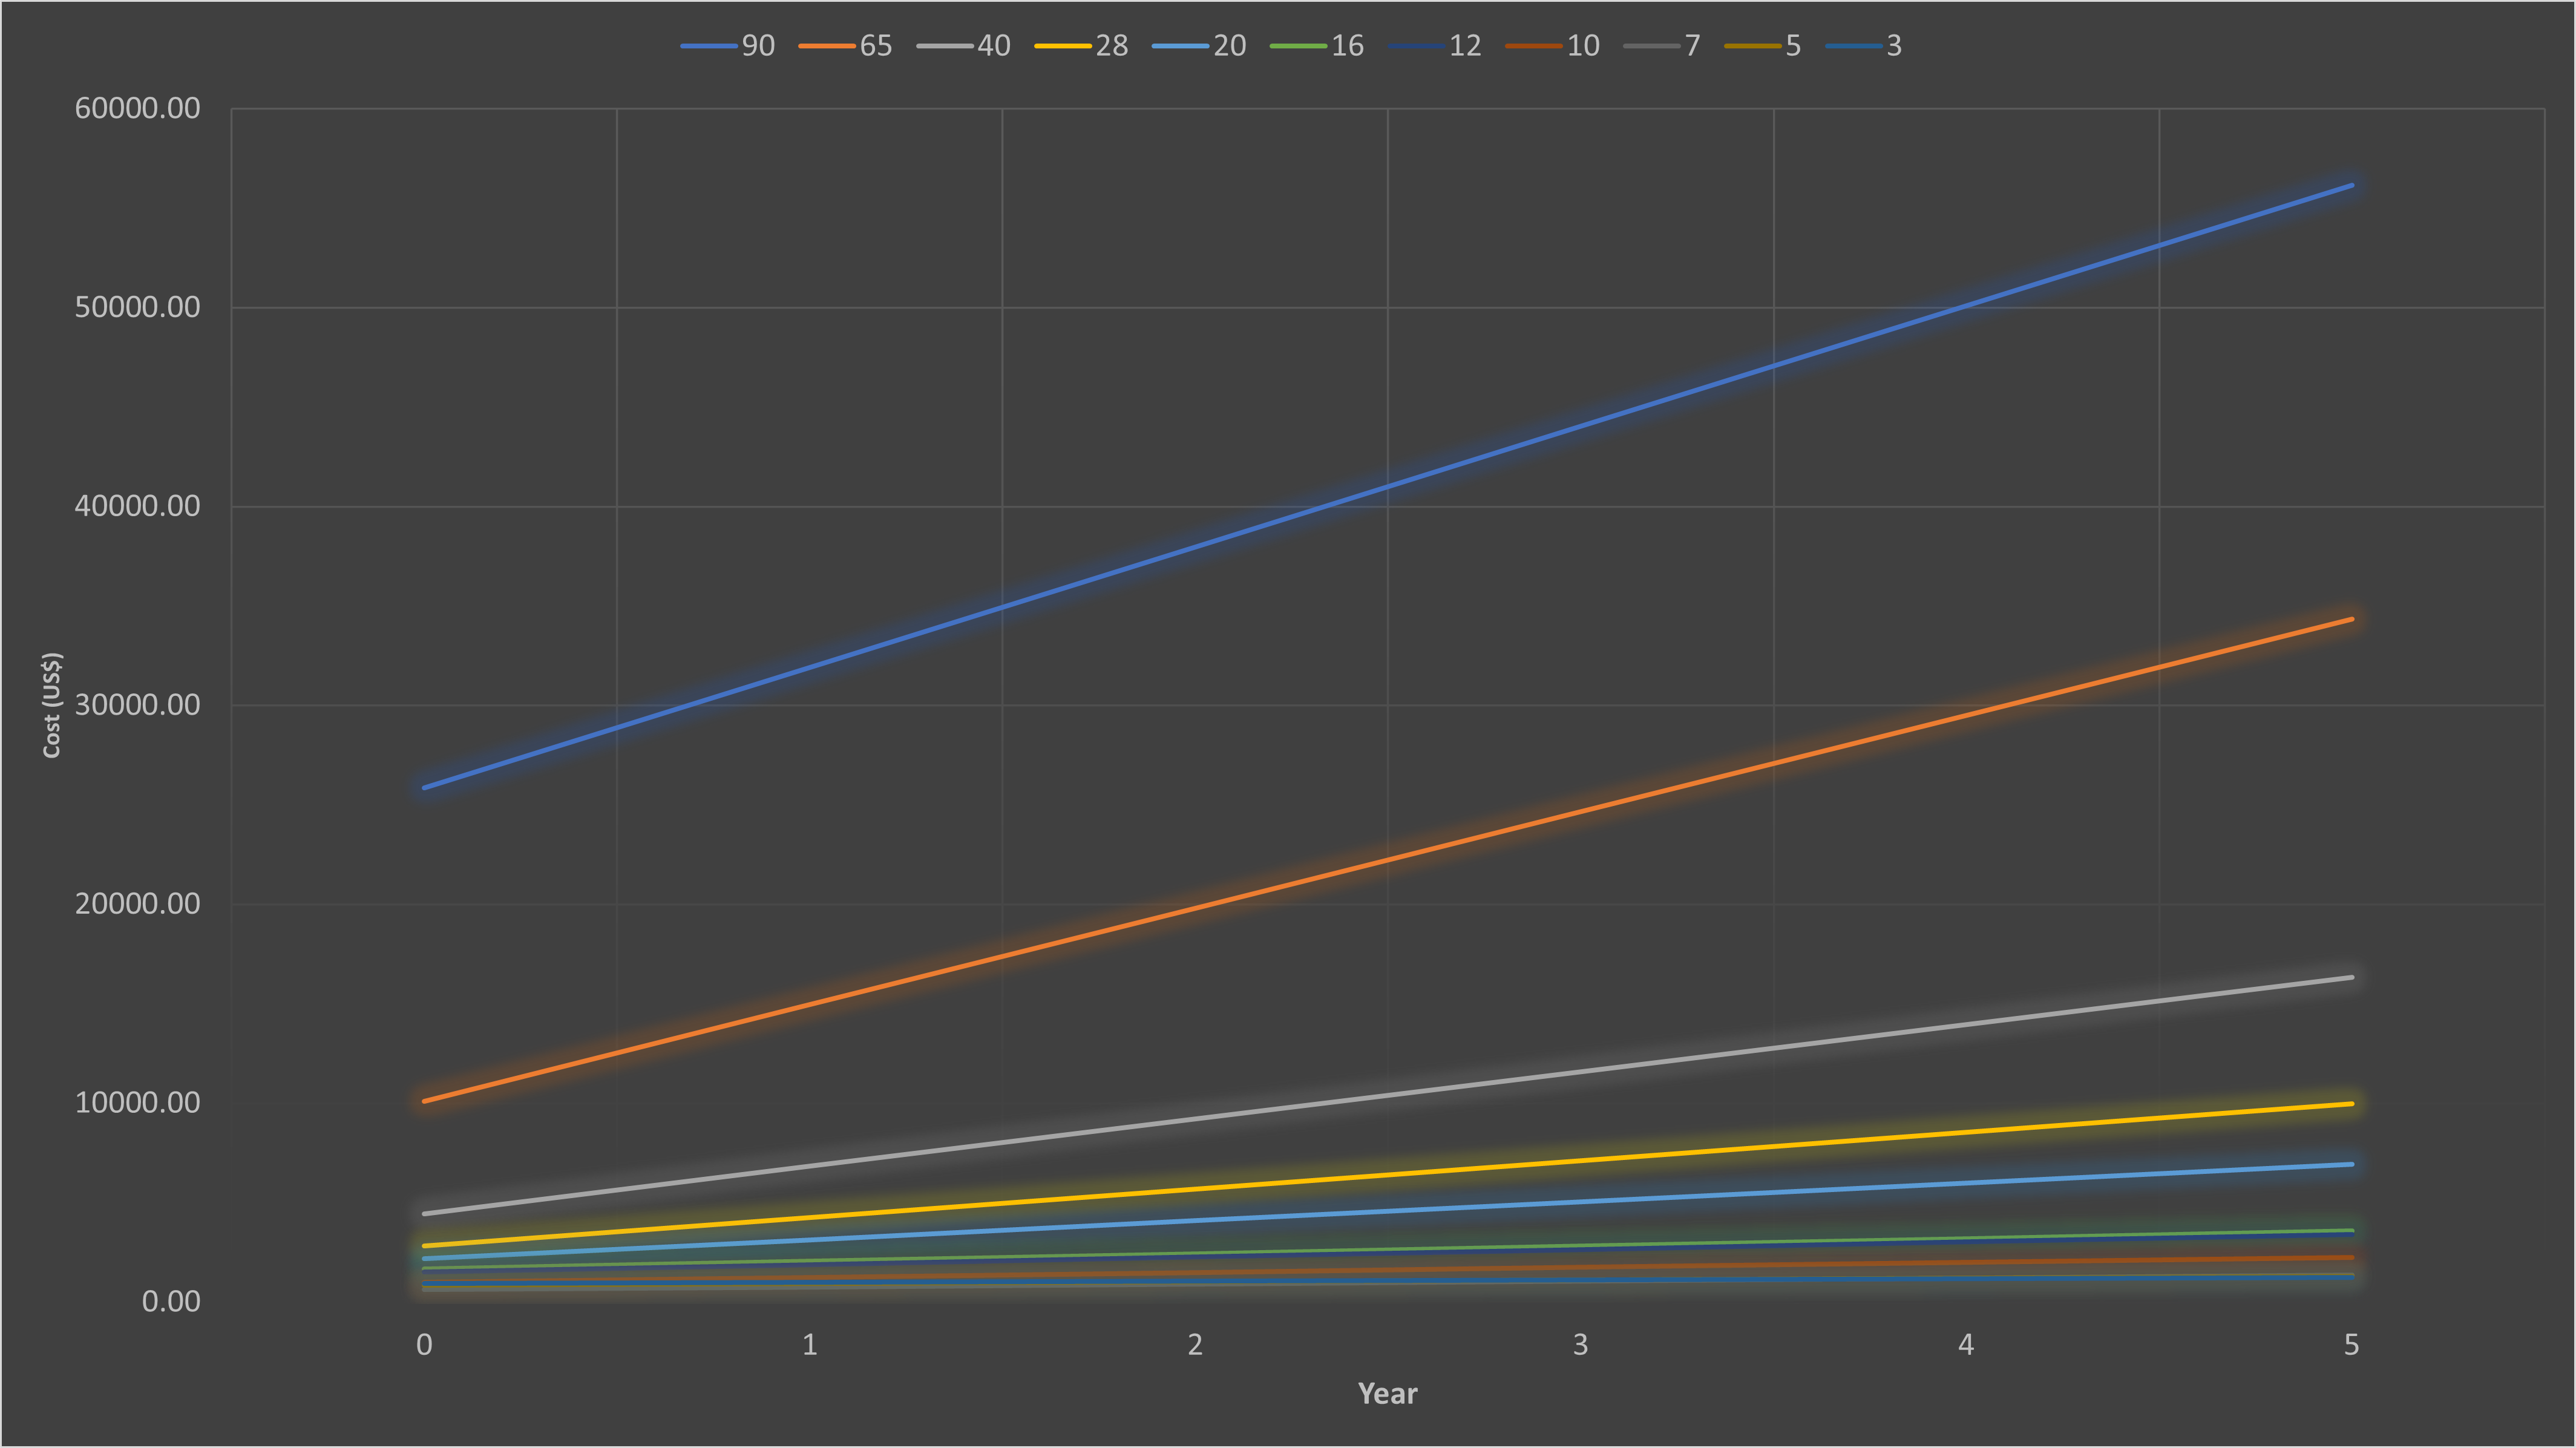Select the 60000.00 vertical axis label
This screenshot has height=1448, width=2576.
(137, 108)
